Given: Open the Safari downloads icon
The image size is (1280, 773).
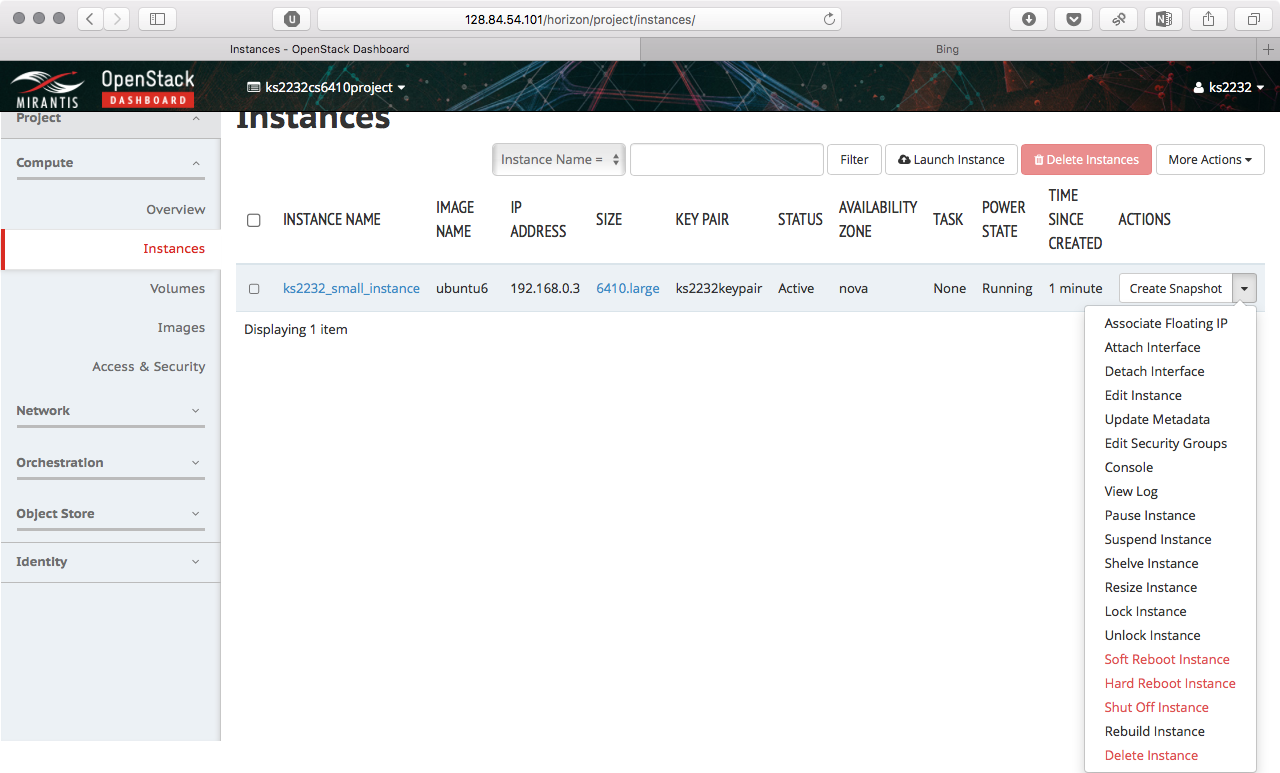Looking at the screenshot, I should (x=1028, y=19).
